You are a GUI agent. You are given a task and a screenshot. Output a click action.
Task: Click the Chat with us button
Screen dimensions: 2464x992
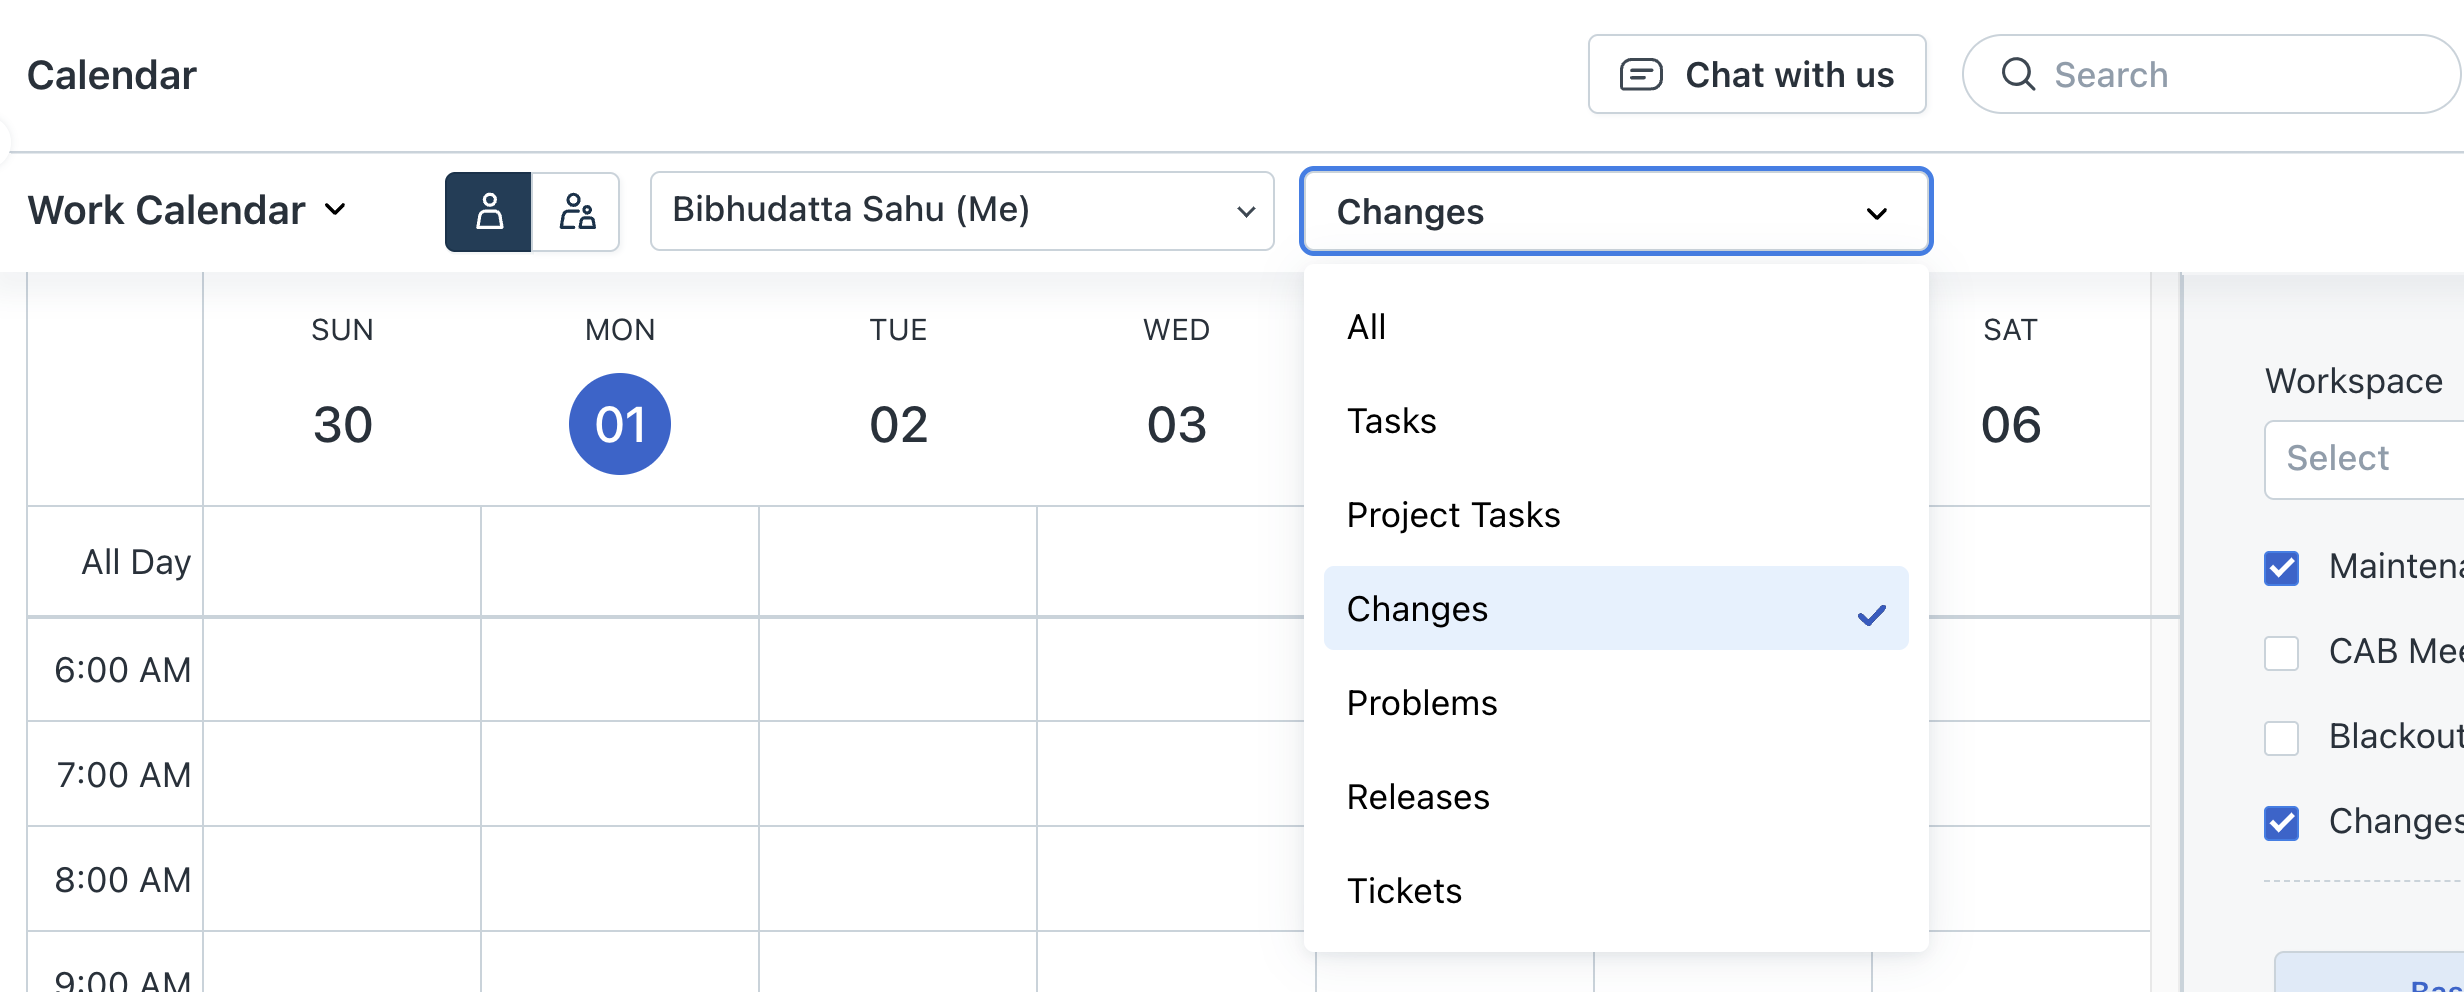(1756, 75)
